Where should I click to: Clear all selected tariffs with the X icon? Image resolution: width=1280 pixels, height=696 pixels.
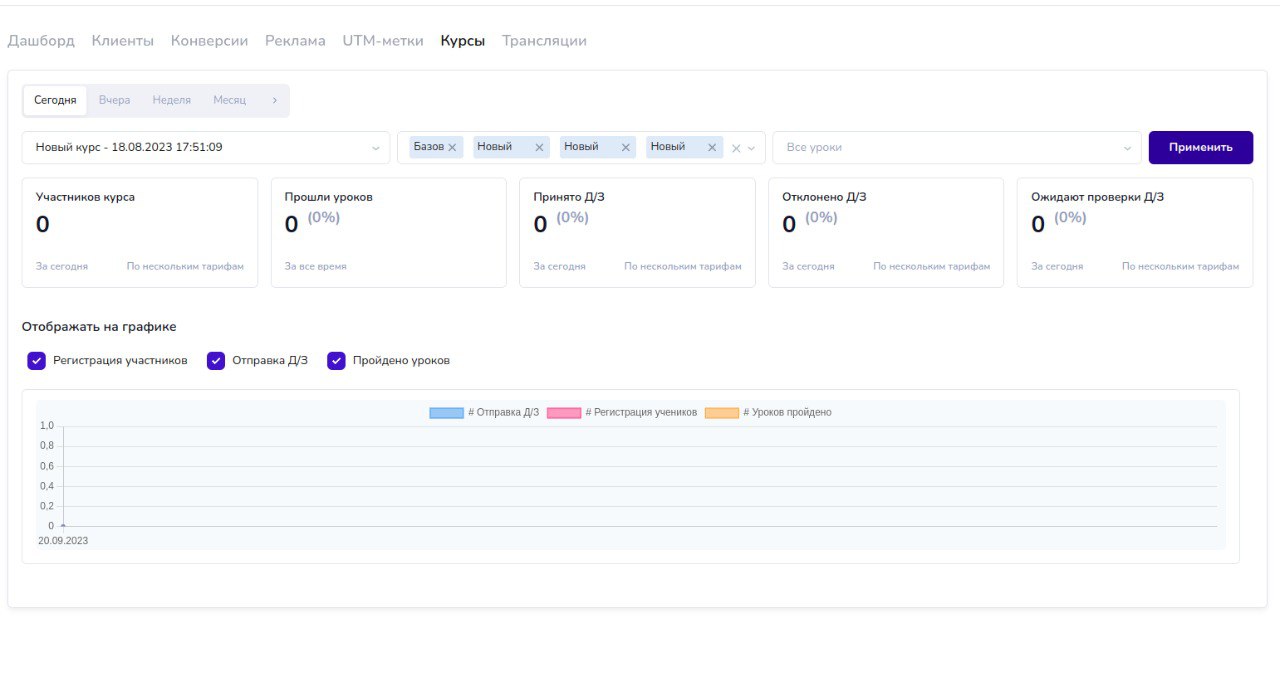[x=736, y=148]
